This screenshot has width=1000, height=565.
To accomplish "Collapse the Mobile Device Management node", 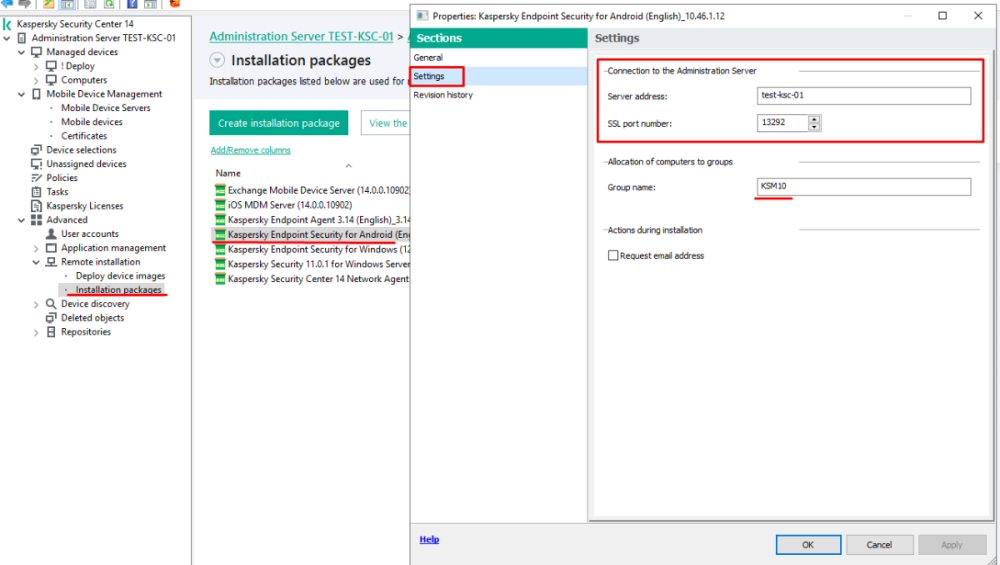I will click(x=22, y=94).
